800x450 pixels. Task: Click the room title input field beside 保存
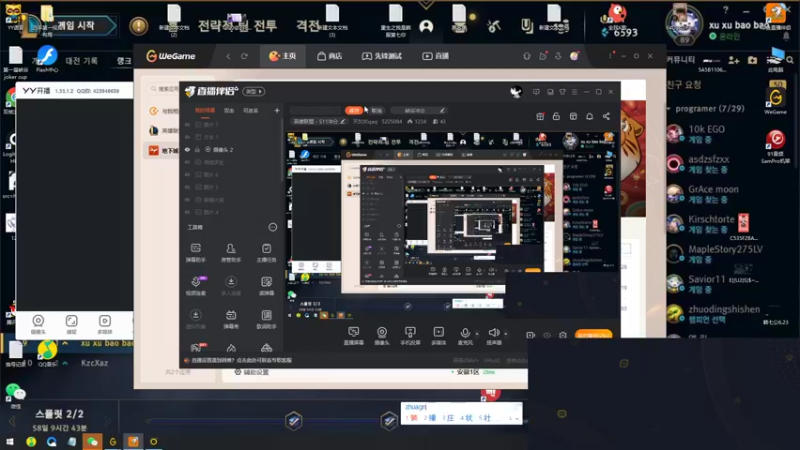315,110
